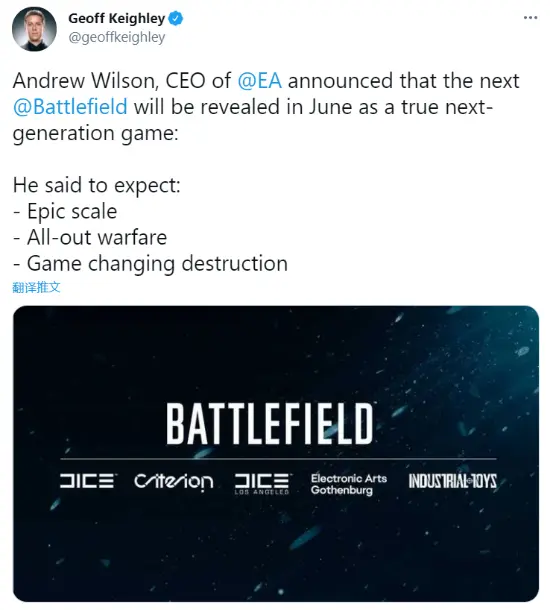Click the 'Game changing destruction' line
The height and width of the screenshot is (610, 550).
point(150,264)
